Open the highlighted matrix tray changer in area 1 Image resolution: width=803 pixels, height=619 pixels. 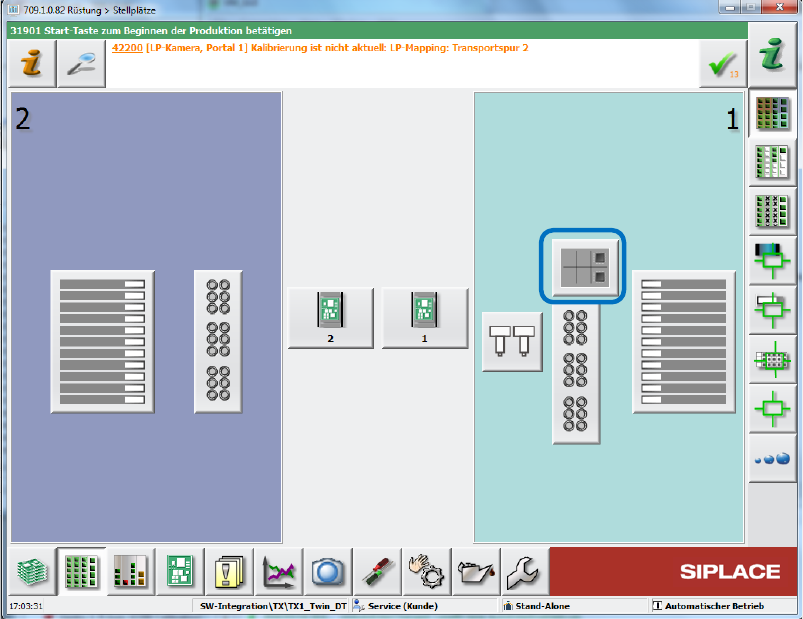tap(585, 267)
